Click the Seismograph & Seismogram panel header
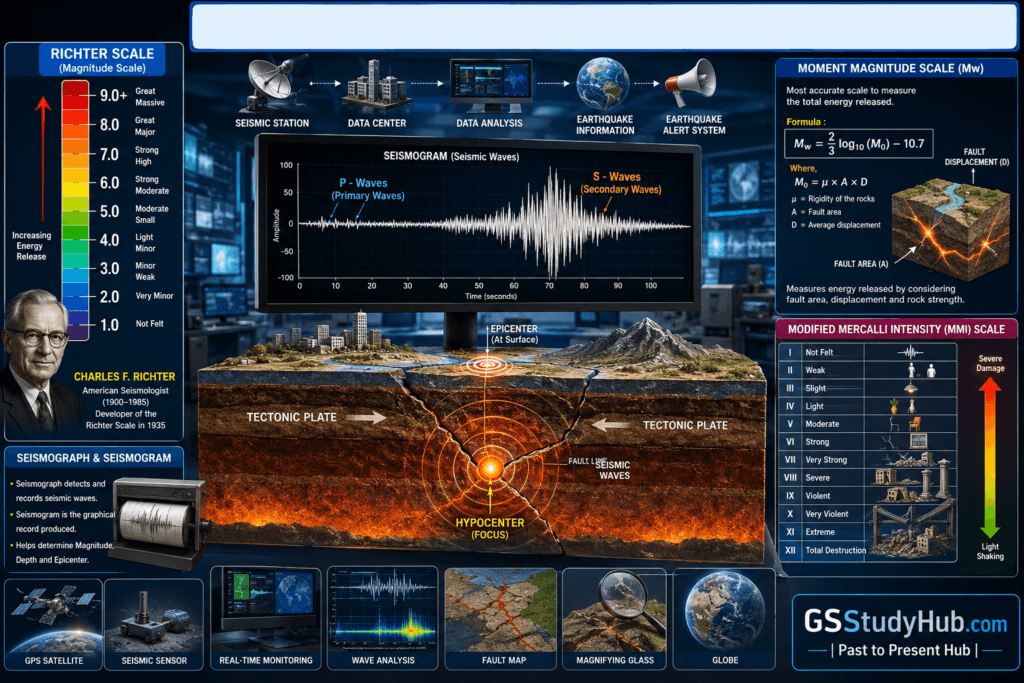This screenshot has height=683, width=1024. pyautogui.click(x=94, y=458)
